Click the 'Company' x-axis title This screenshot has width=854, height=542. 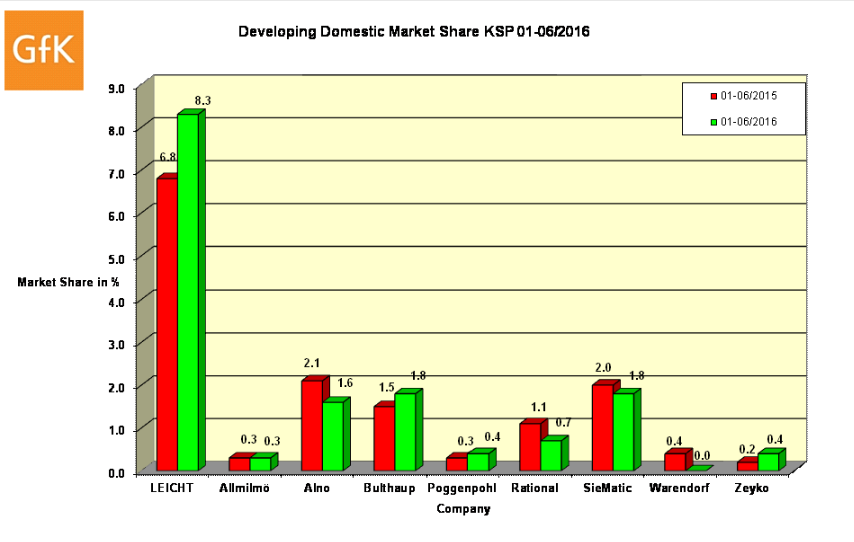click(x=463, y=509)
